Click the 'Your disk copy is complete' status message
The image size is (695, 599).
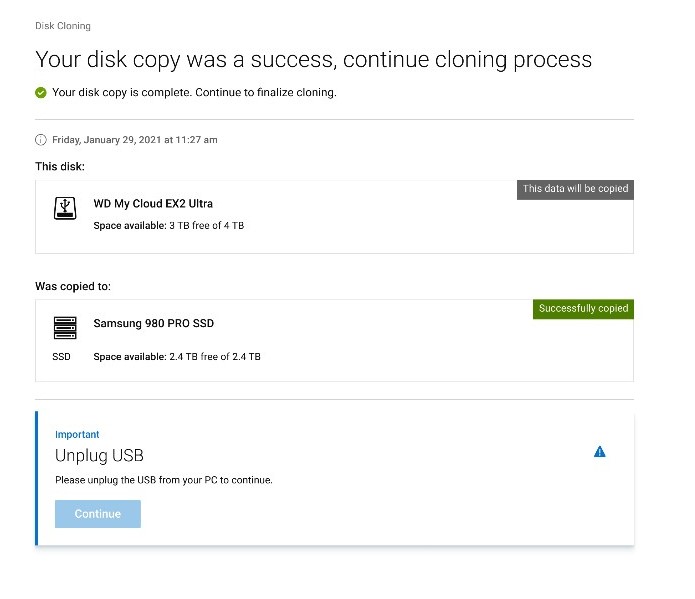(194, 93)
